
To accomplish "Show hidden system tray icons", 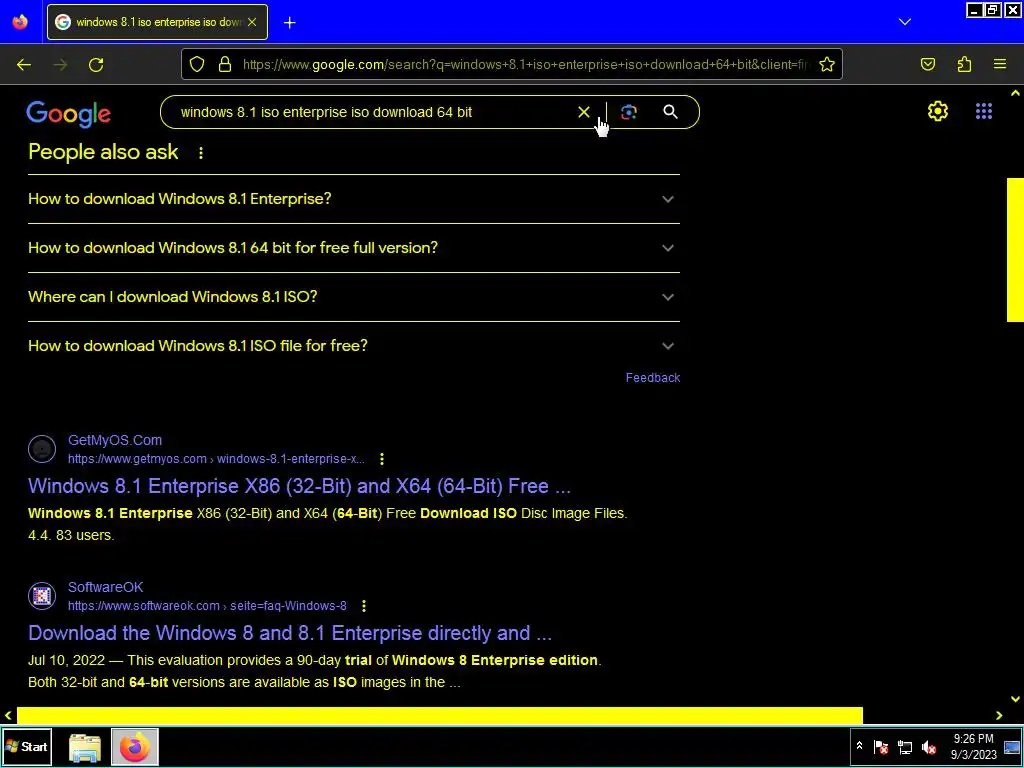I will [859, 746].
